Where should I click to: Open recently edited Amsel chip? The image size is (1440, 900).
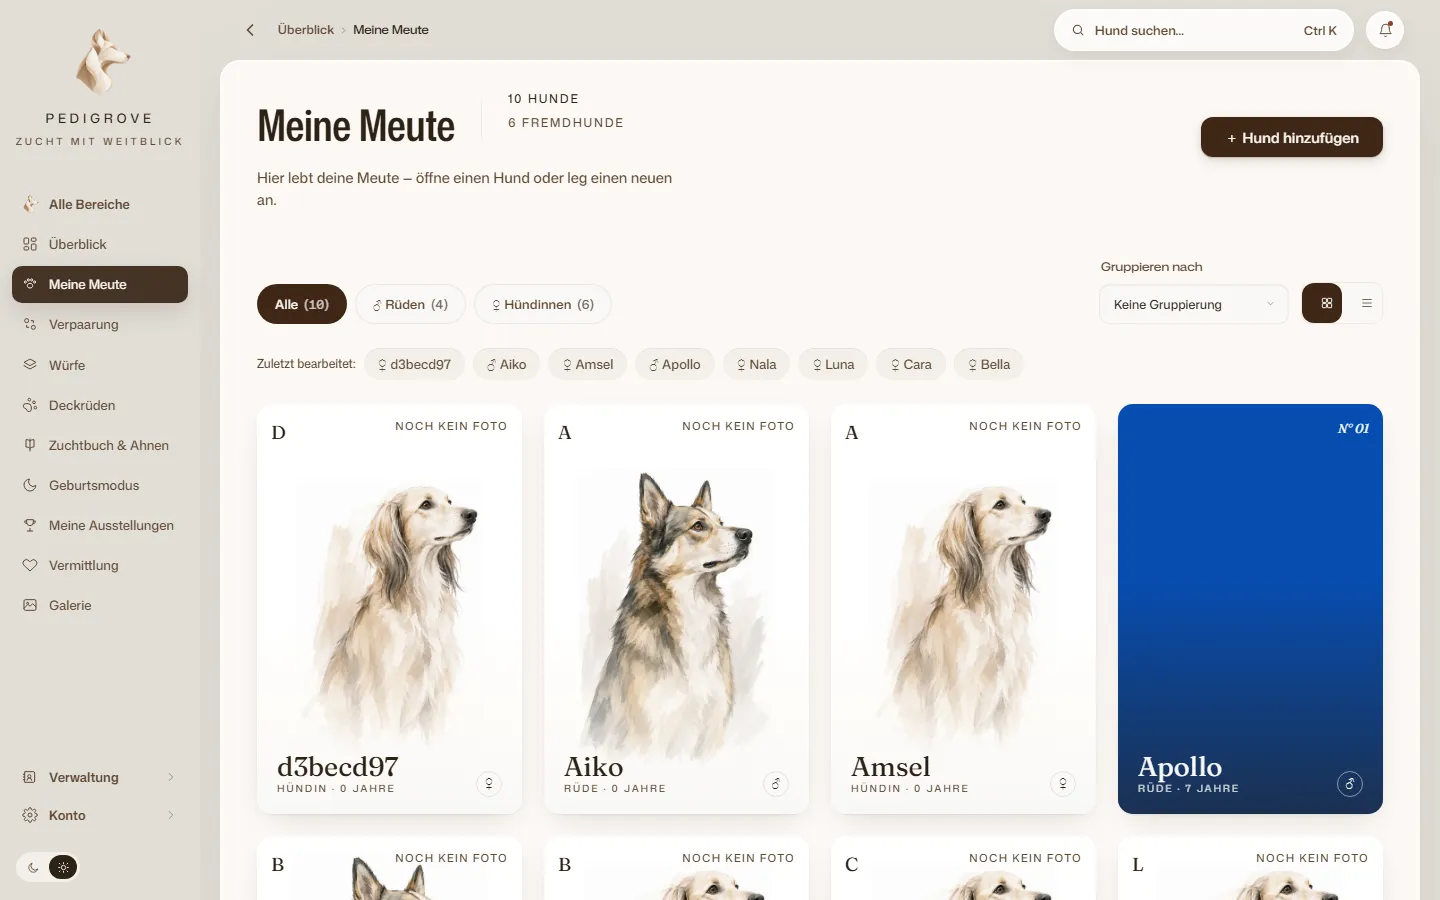[588, 364]
